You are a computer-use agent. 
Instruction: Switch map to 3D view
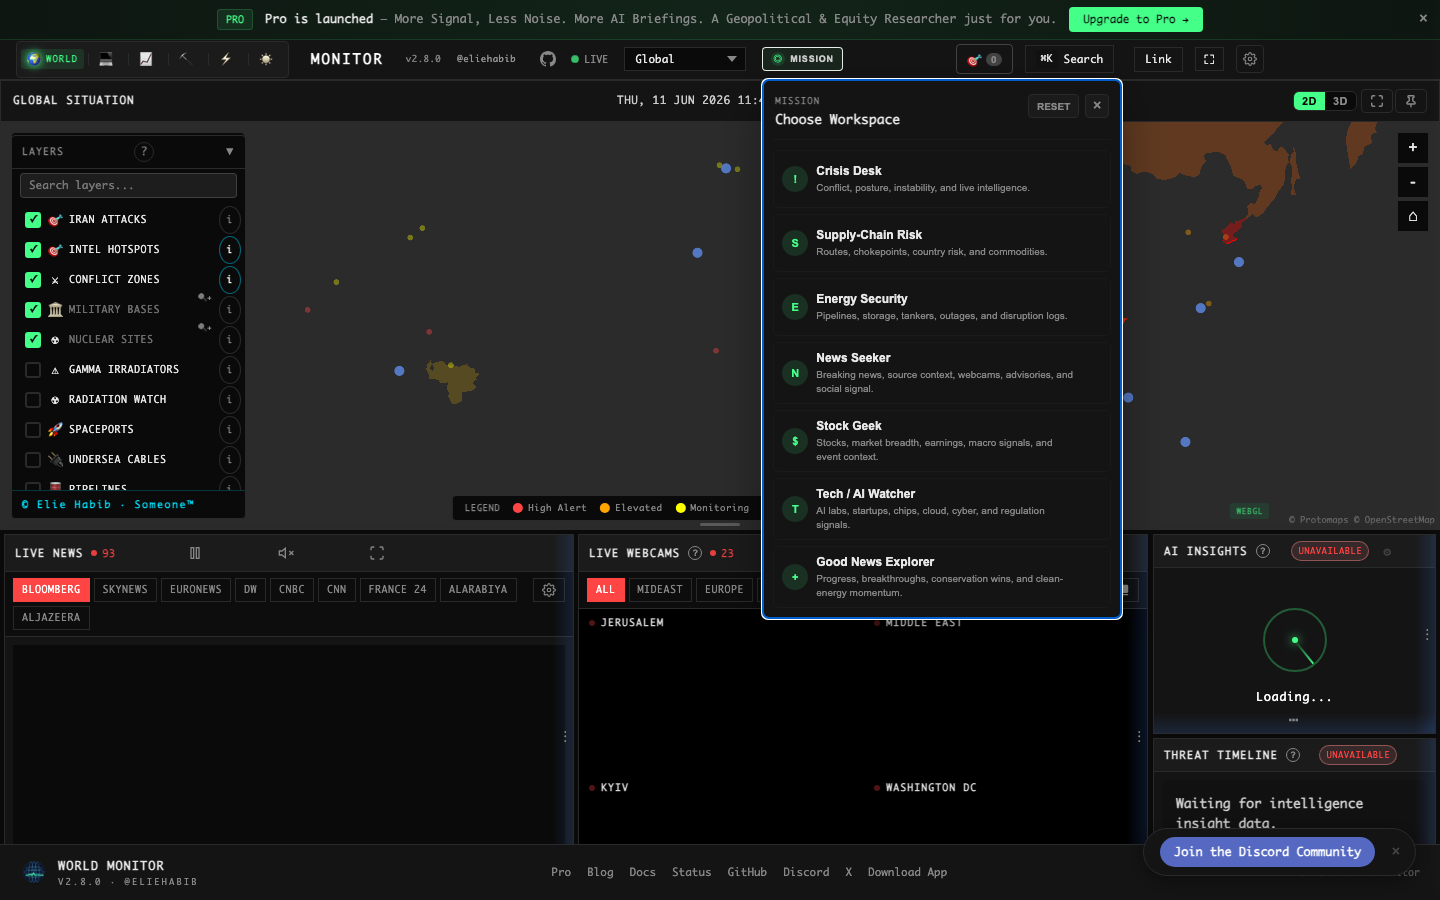click(1340, 101)
